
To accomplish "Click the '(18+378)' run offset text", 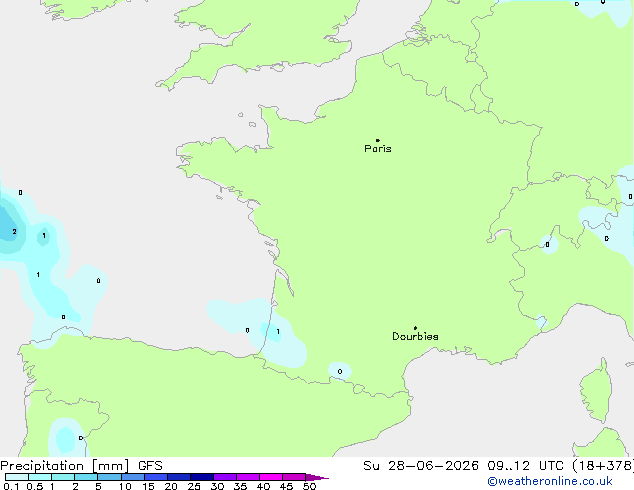I will click(x=603, y=466).
